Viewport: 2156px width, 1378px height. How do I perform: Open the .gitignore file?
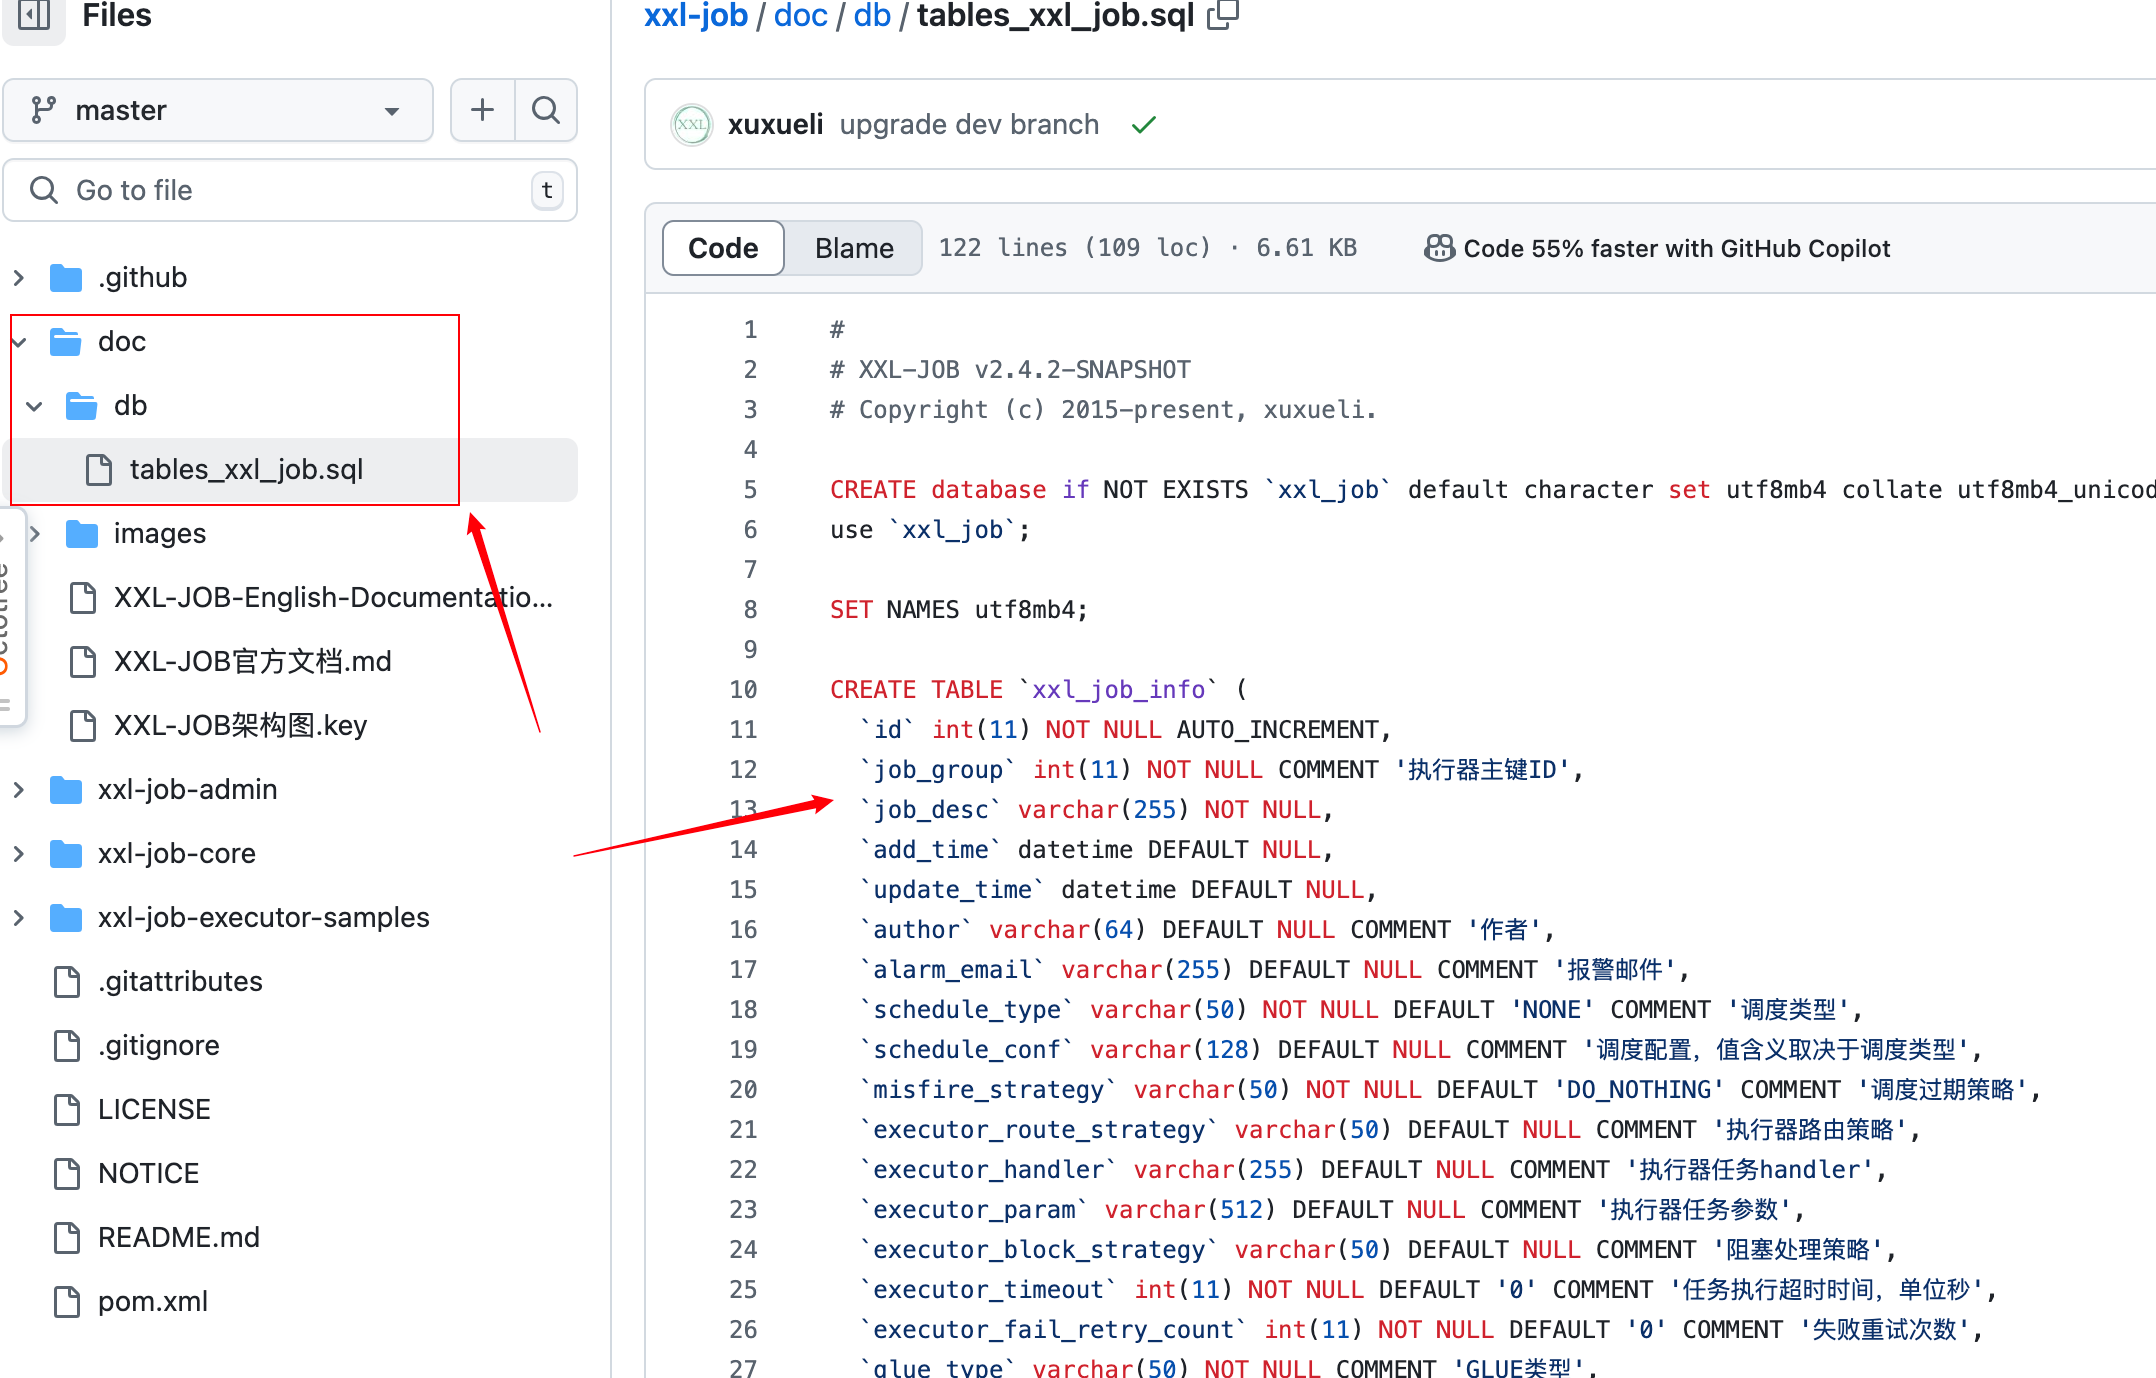tap(159, 1046)
